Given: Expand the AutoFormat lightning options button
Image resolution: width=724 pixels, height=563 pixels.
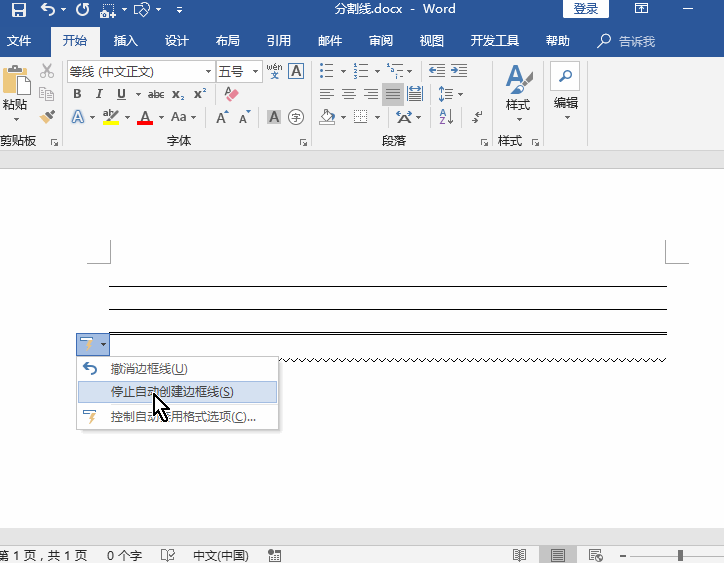Looking at the screenshot, I should click(x=93, y=344).
